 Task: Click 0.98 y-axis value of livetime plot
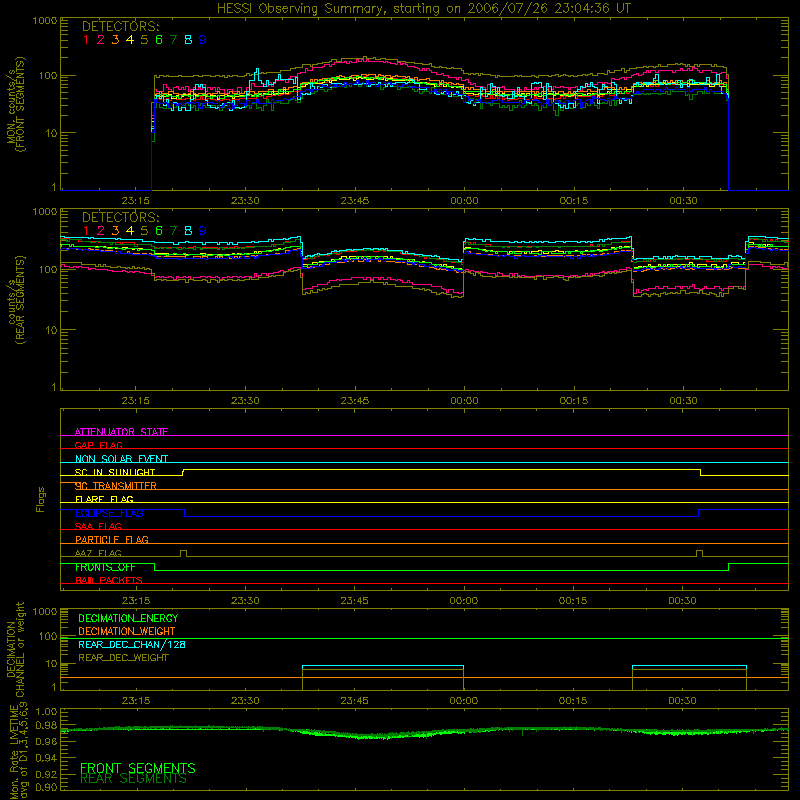(47, 725)
